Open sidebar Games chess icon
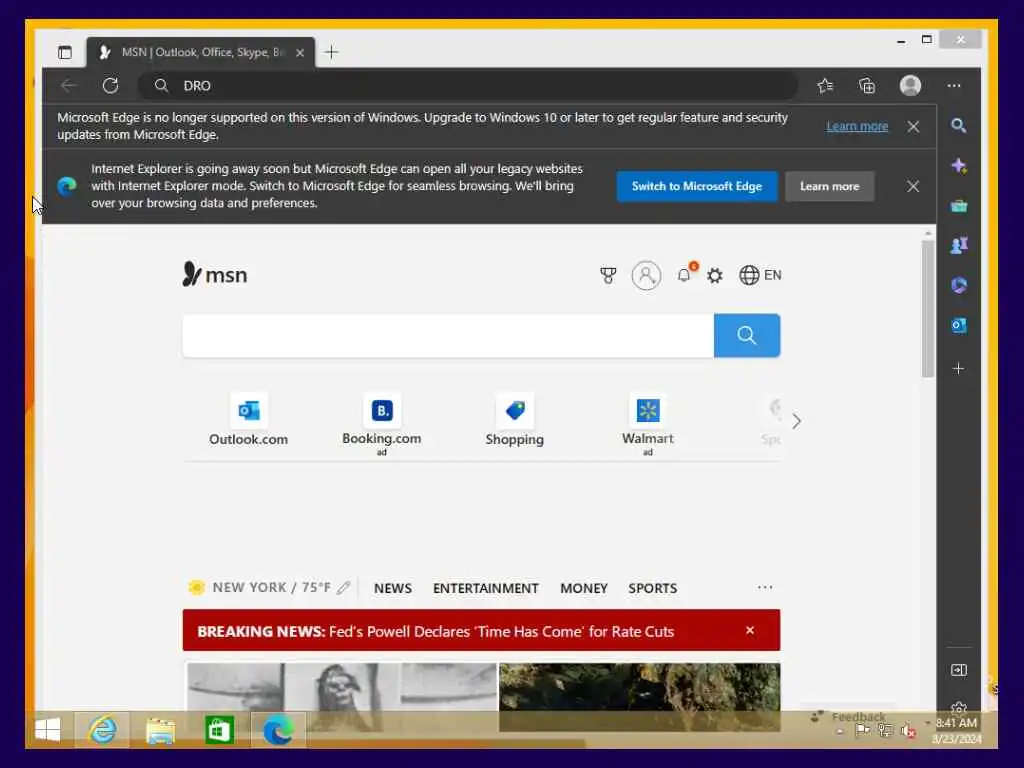The width and height of the screenshot is (1024, 768). click(959, 246)
